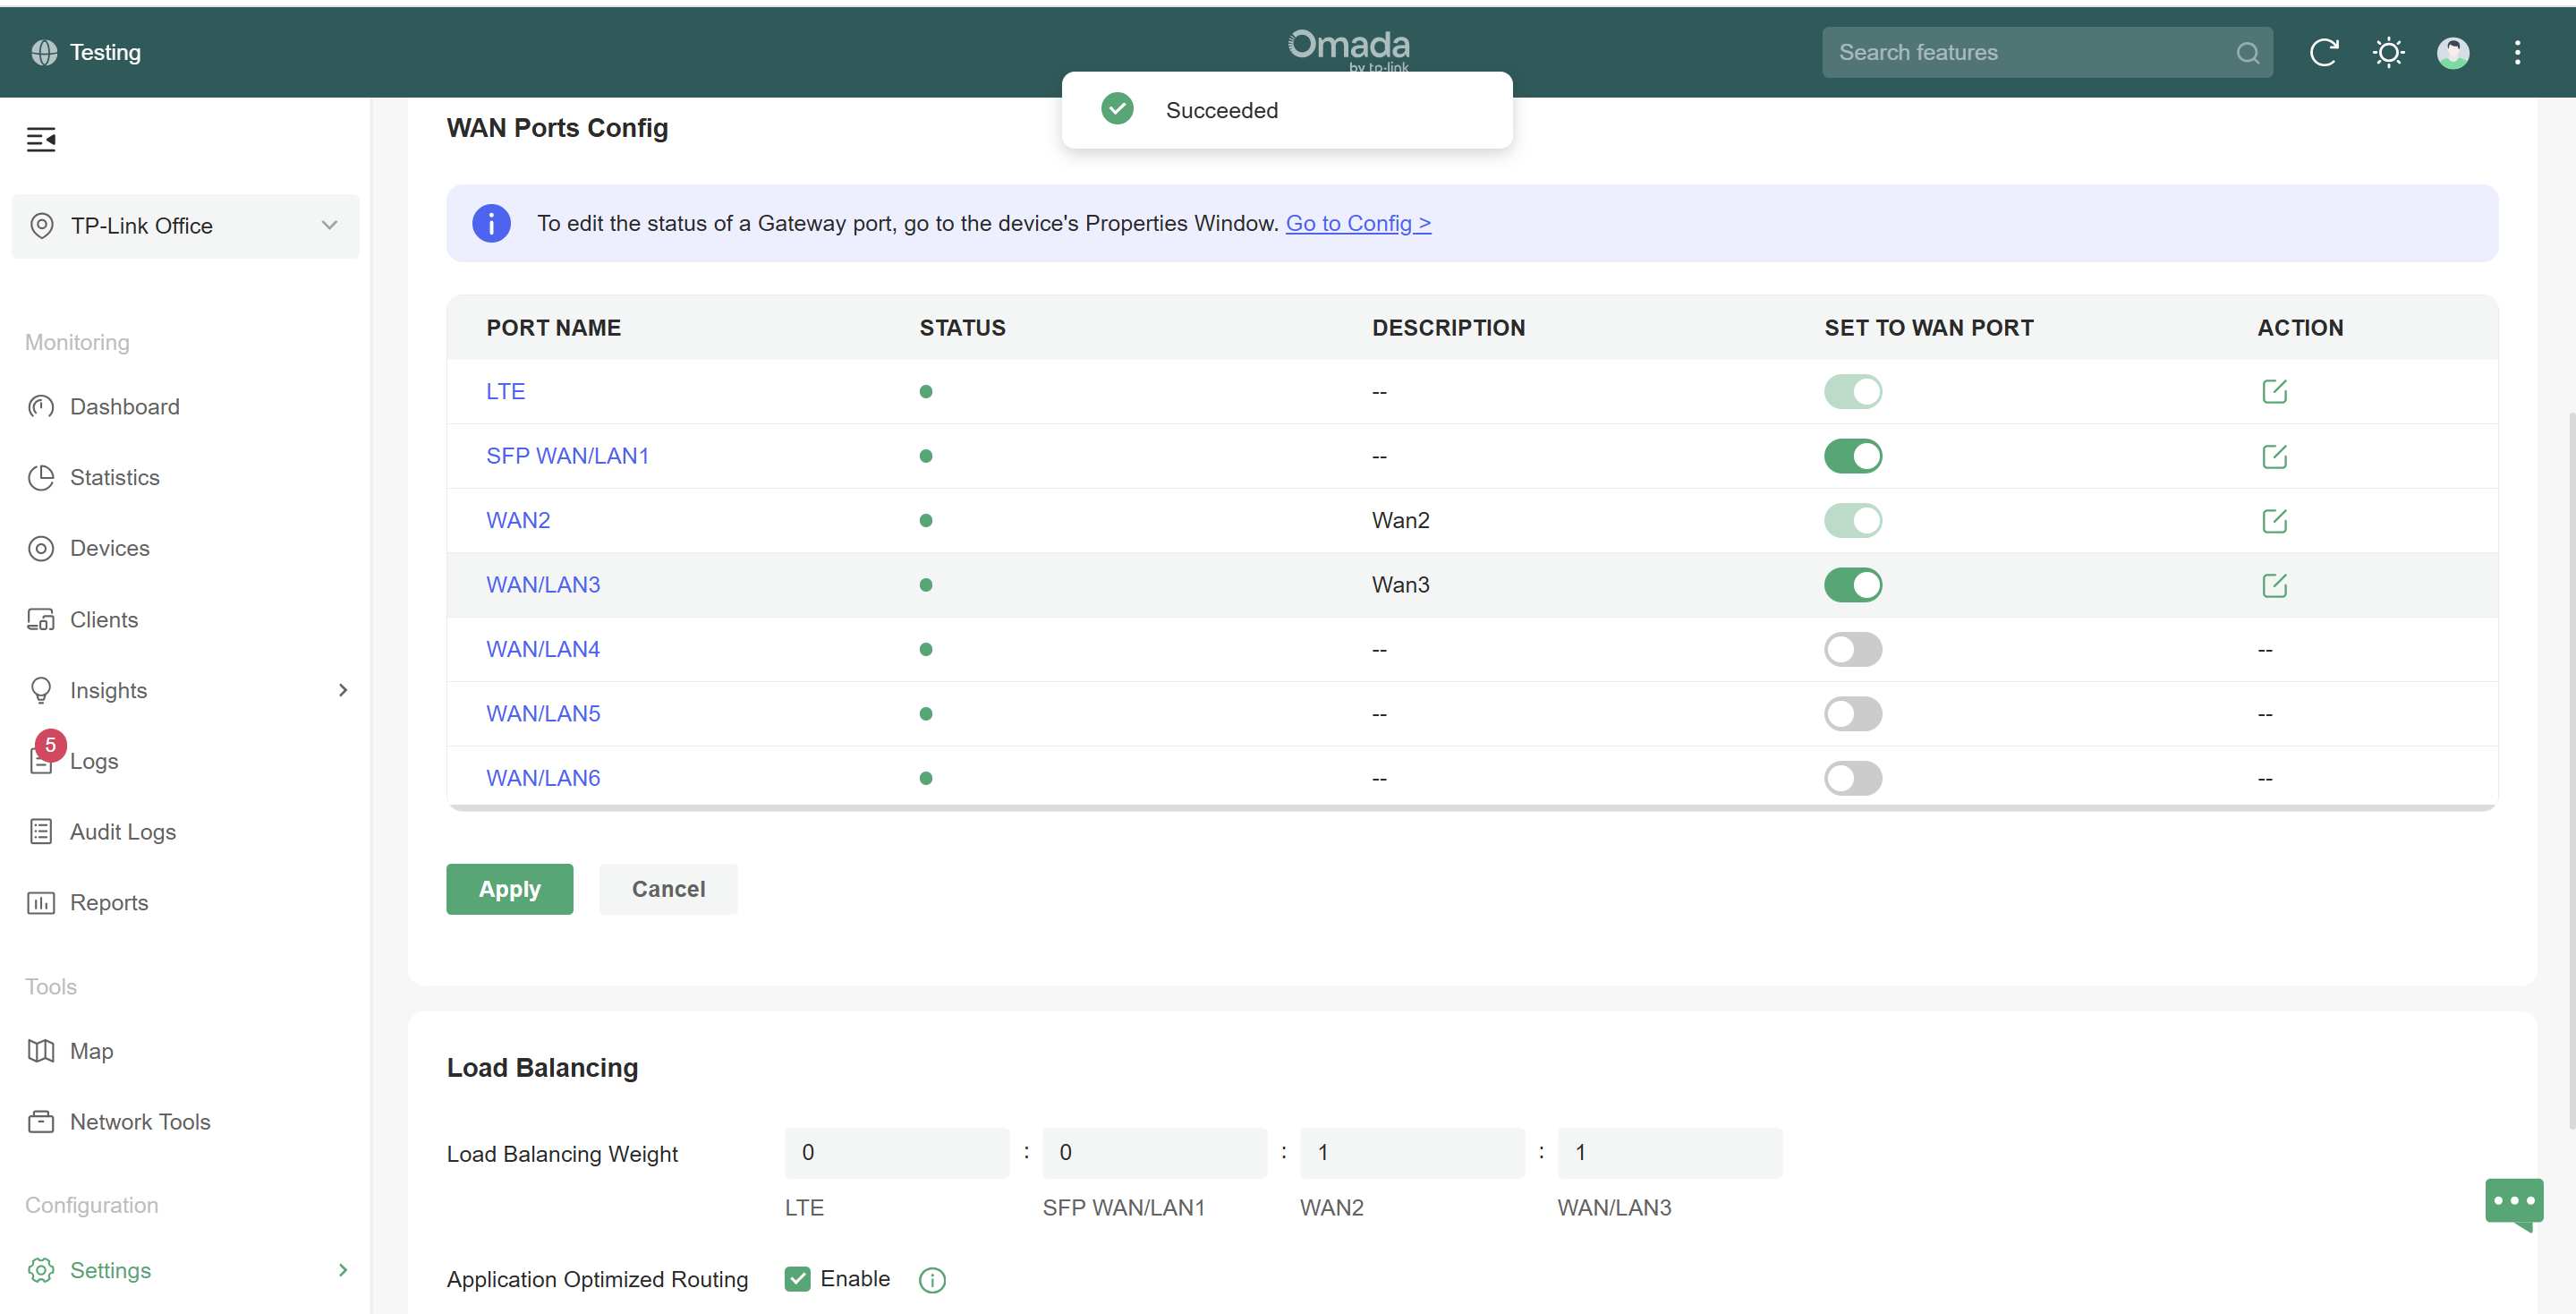Click the Wan3 description cell

tap(1400, 585)
